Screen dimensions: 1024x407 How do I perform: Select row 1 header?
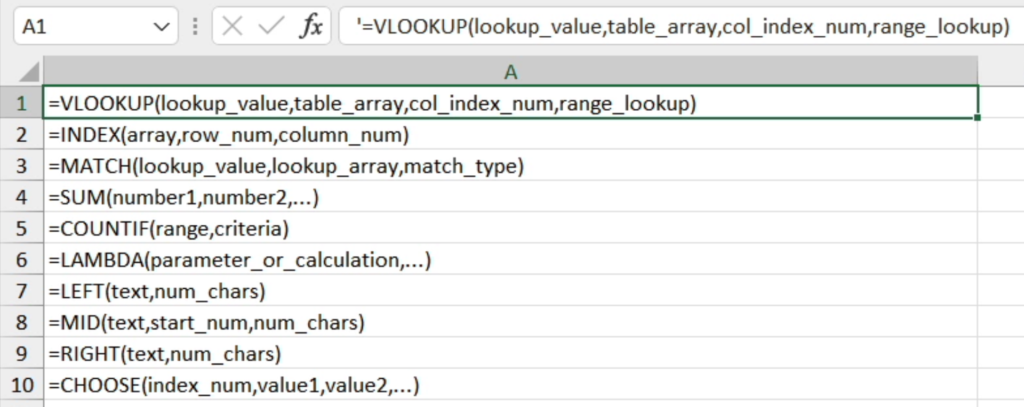pos(21,103)
